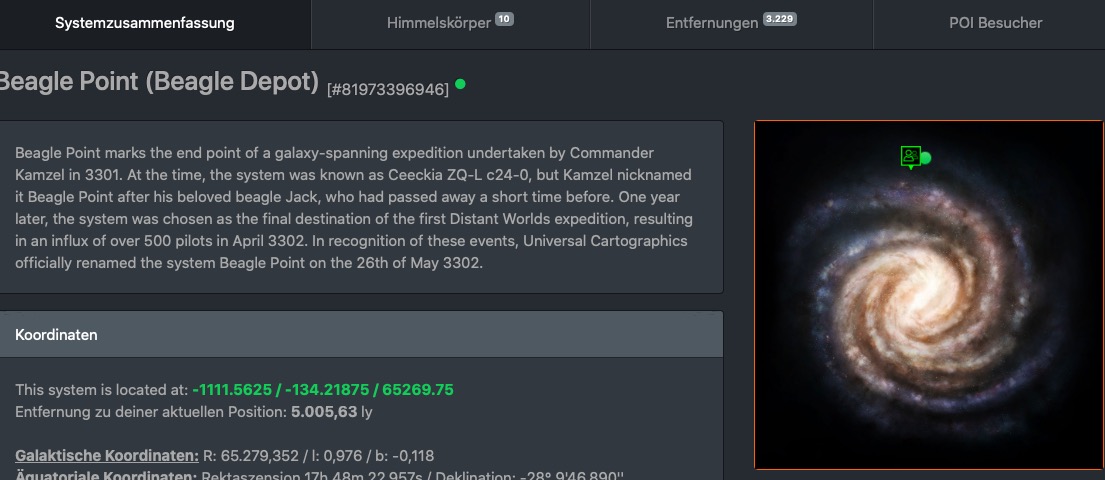
Task: Open the Galaktische Koordinaten link
Action: [x=107, y=456]
